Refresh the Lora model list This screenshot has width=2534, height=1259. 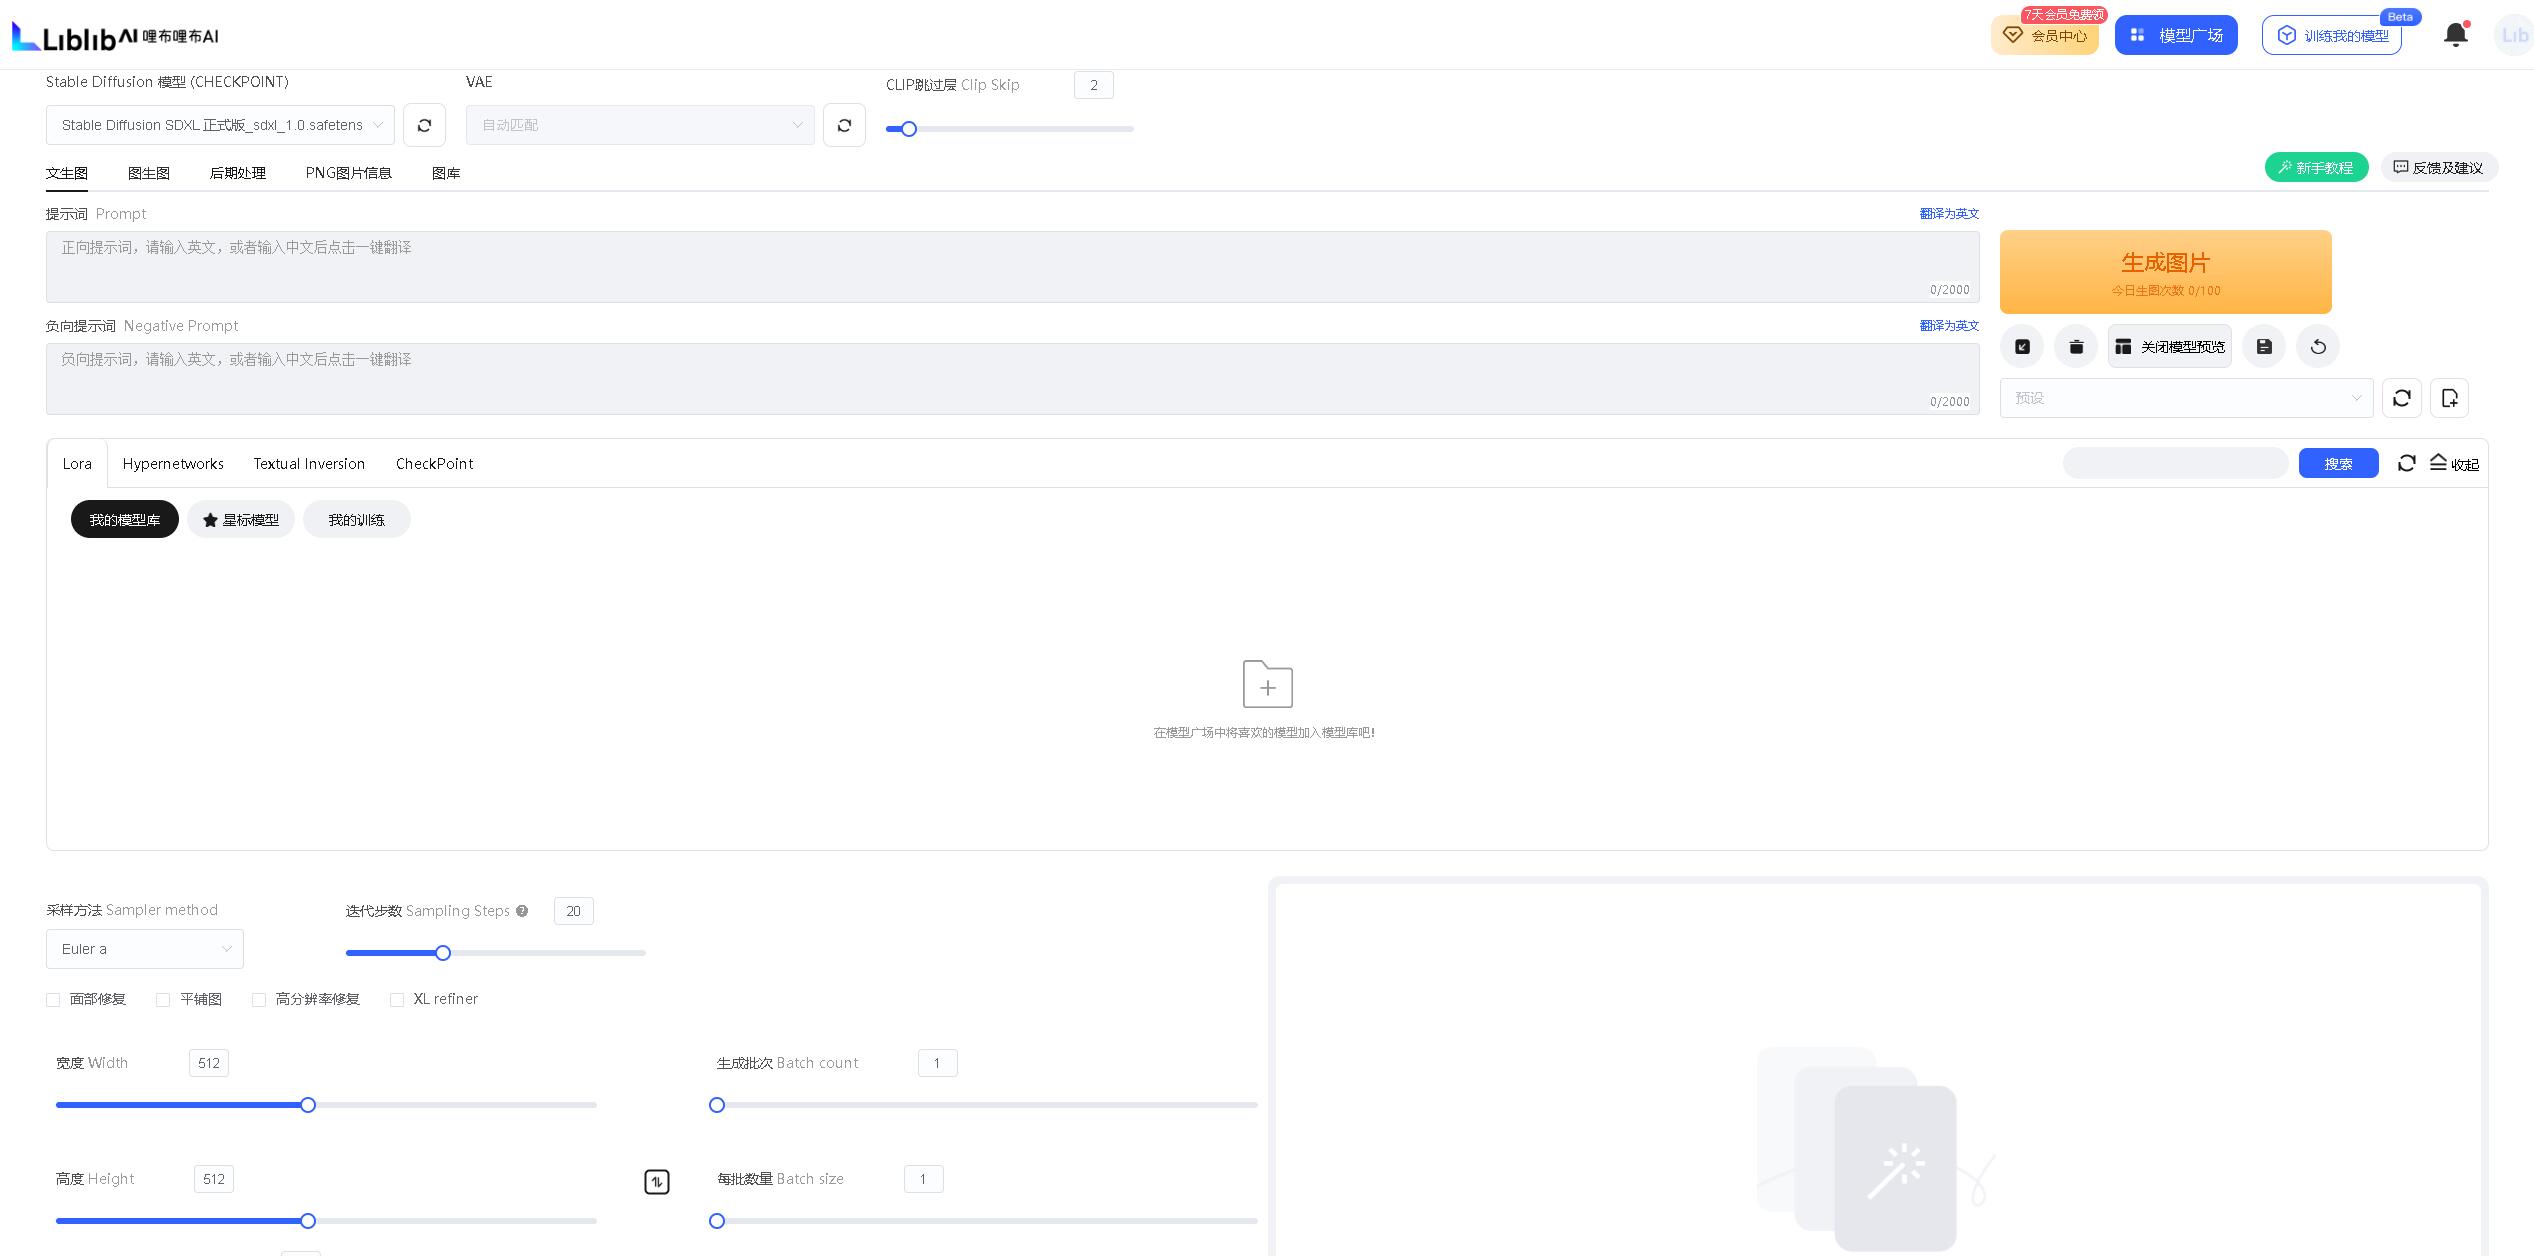pyautogui.click(x=2406, y=463)
